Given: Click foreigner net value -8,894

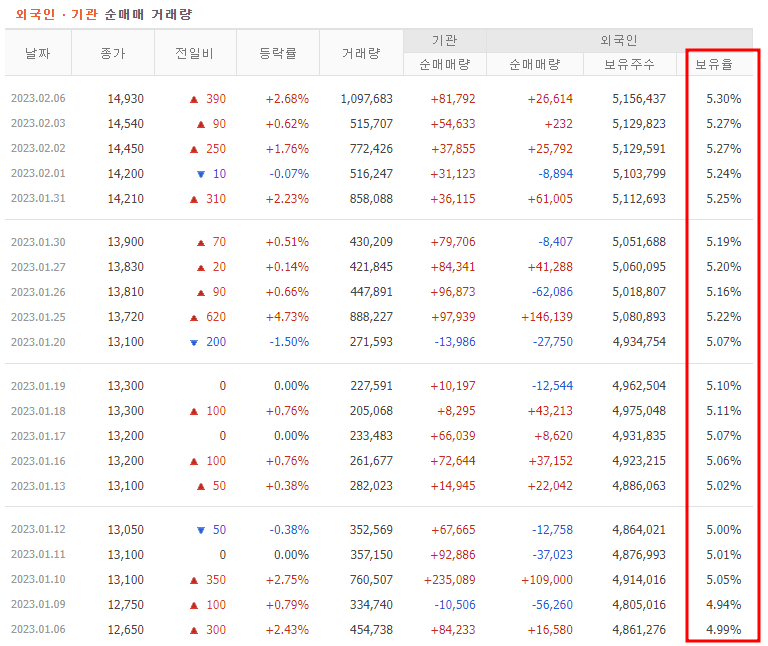Looking at the screenshot, I should click(x=555, y=173).
